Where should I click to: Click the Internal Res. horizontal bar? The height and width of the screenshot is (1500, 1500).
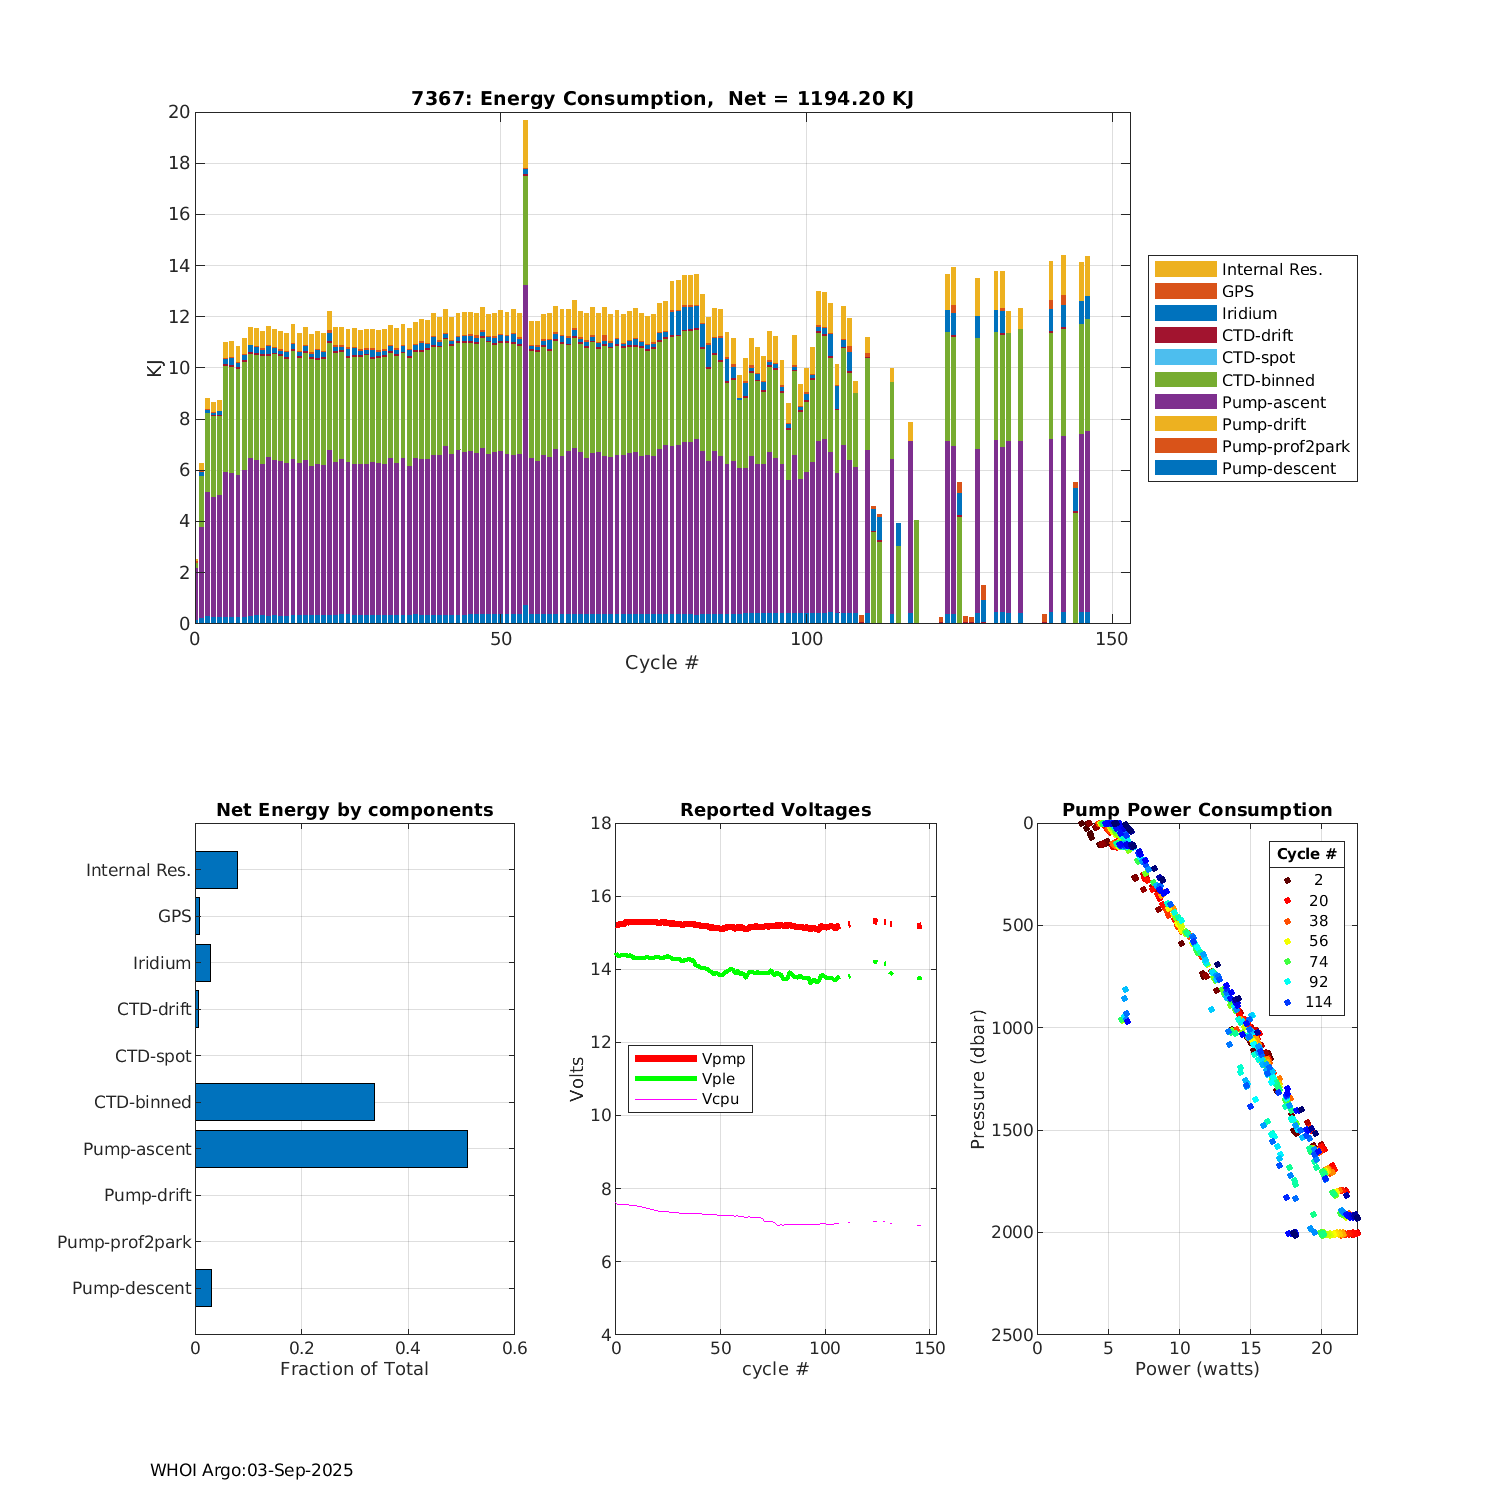click(216, 870)
